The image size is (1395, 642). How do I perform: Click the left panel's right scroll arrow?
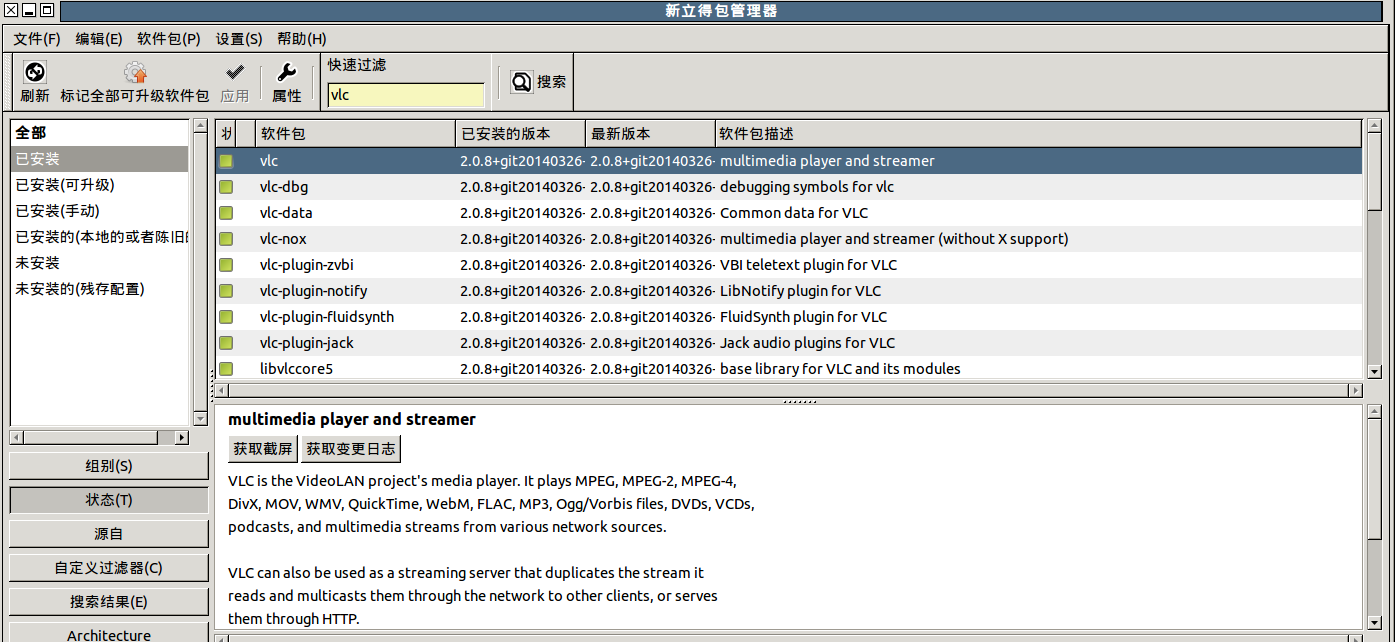[x=181, y=437]
